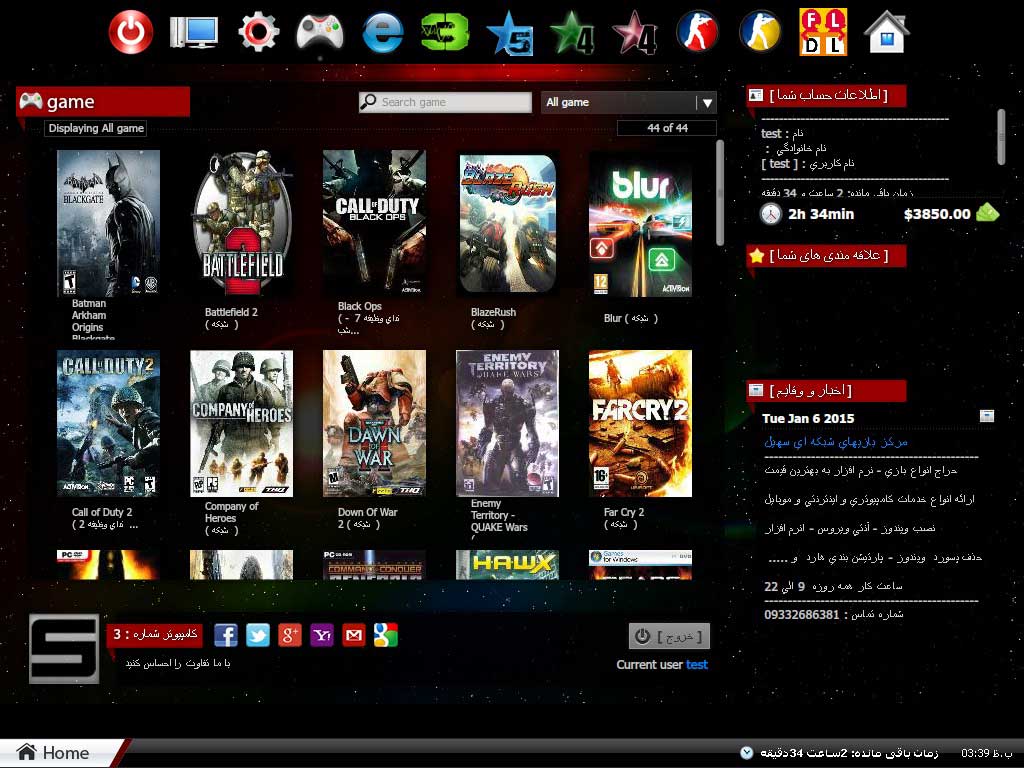This screenshot has width=1024, height=768.
Task: Click the computer monitor icon
Action: pyautogui.click(x=194, y=33)
